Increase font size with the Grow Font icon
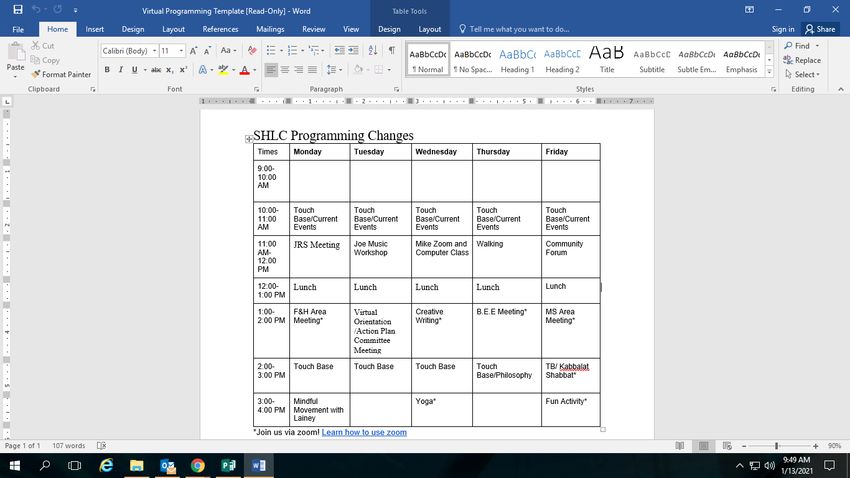This screenshot has height=478, width=850. click(194, 50)
